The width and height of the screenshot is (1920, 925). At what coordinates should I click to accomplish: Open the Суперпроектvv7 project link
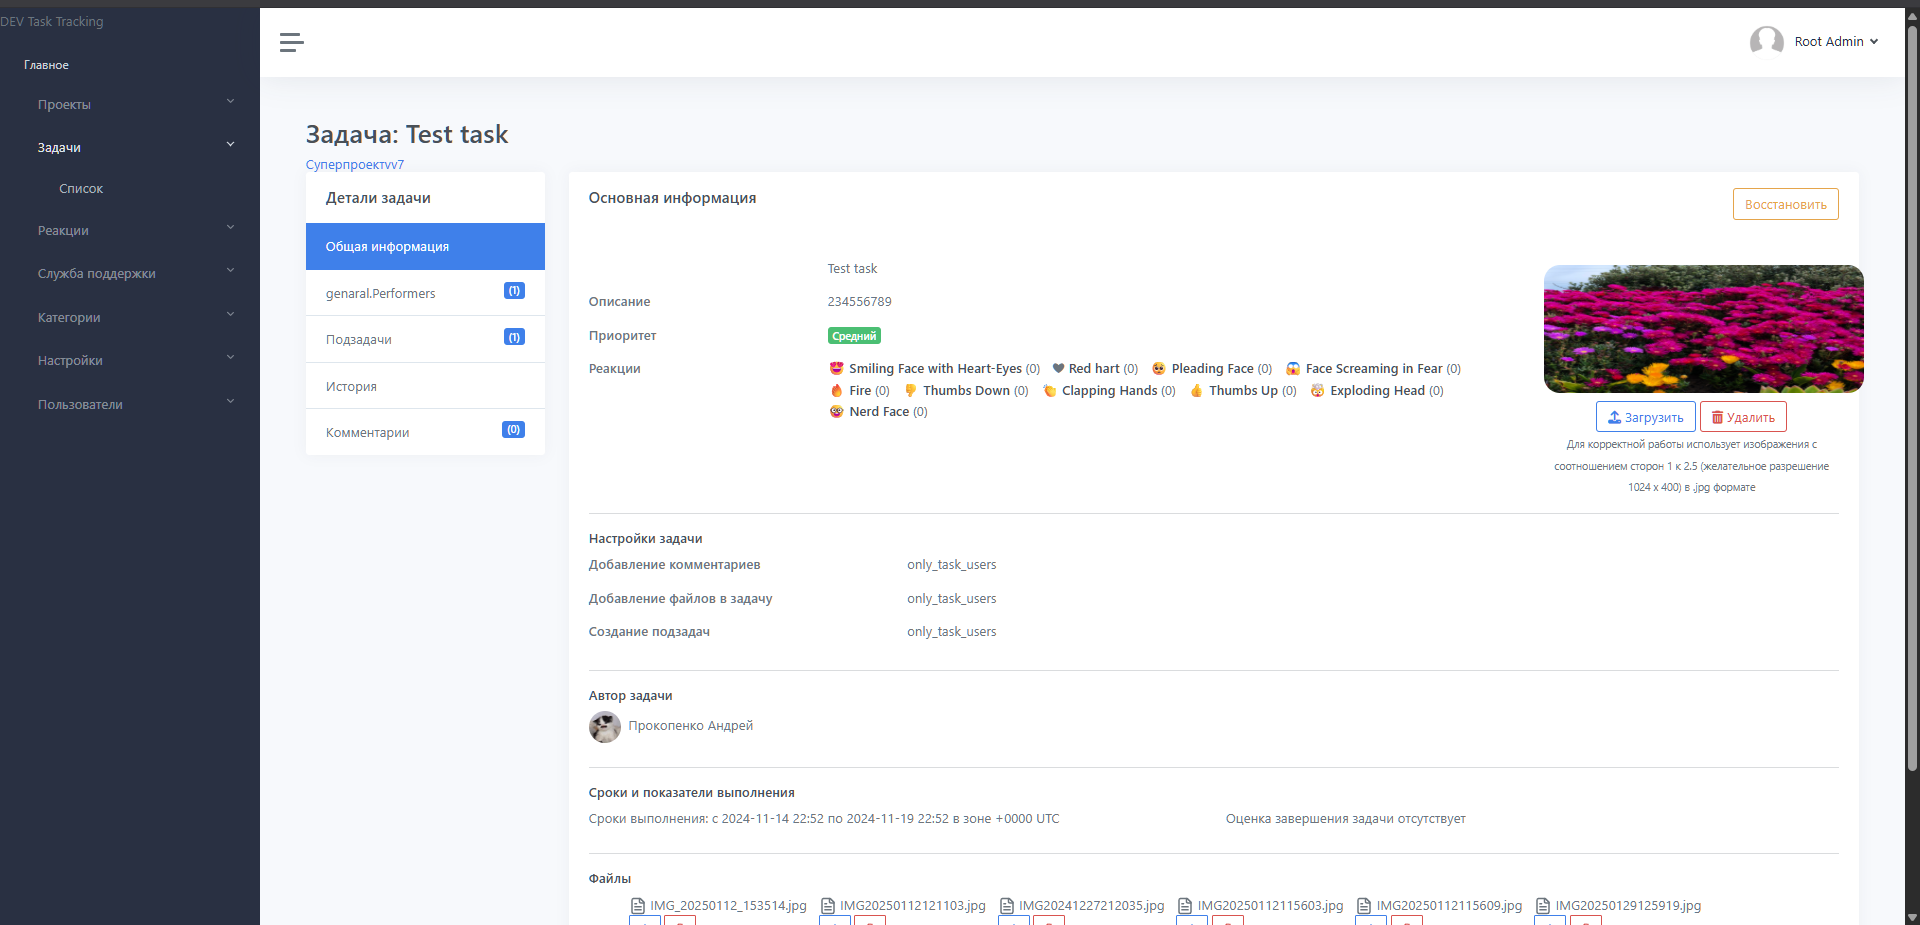click(x=355, y=164)
